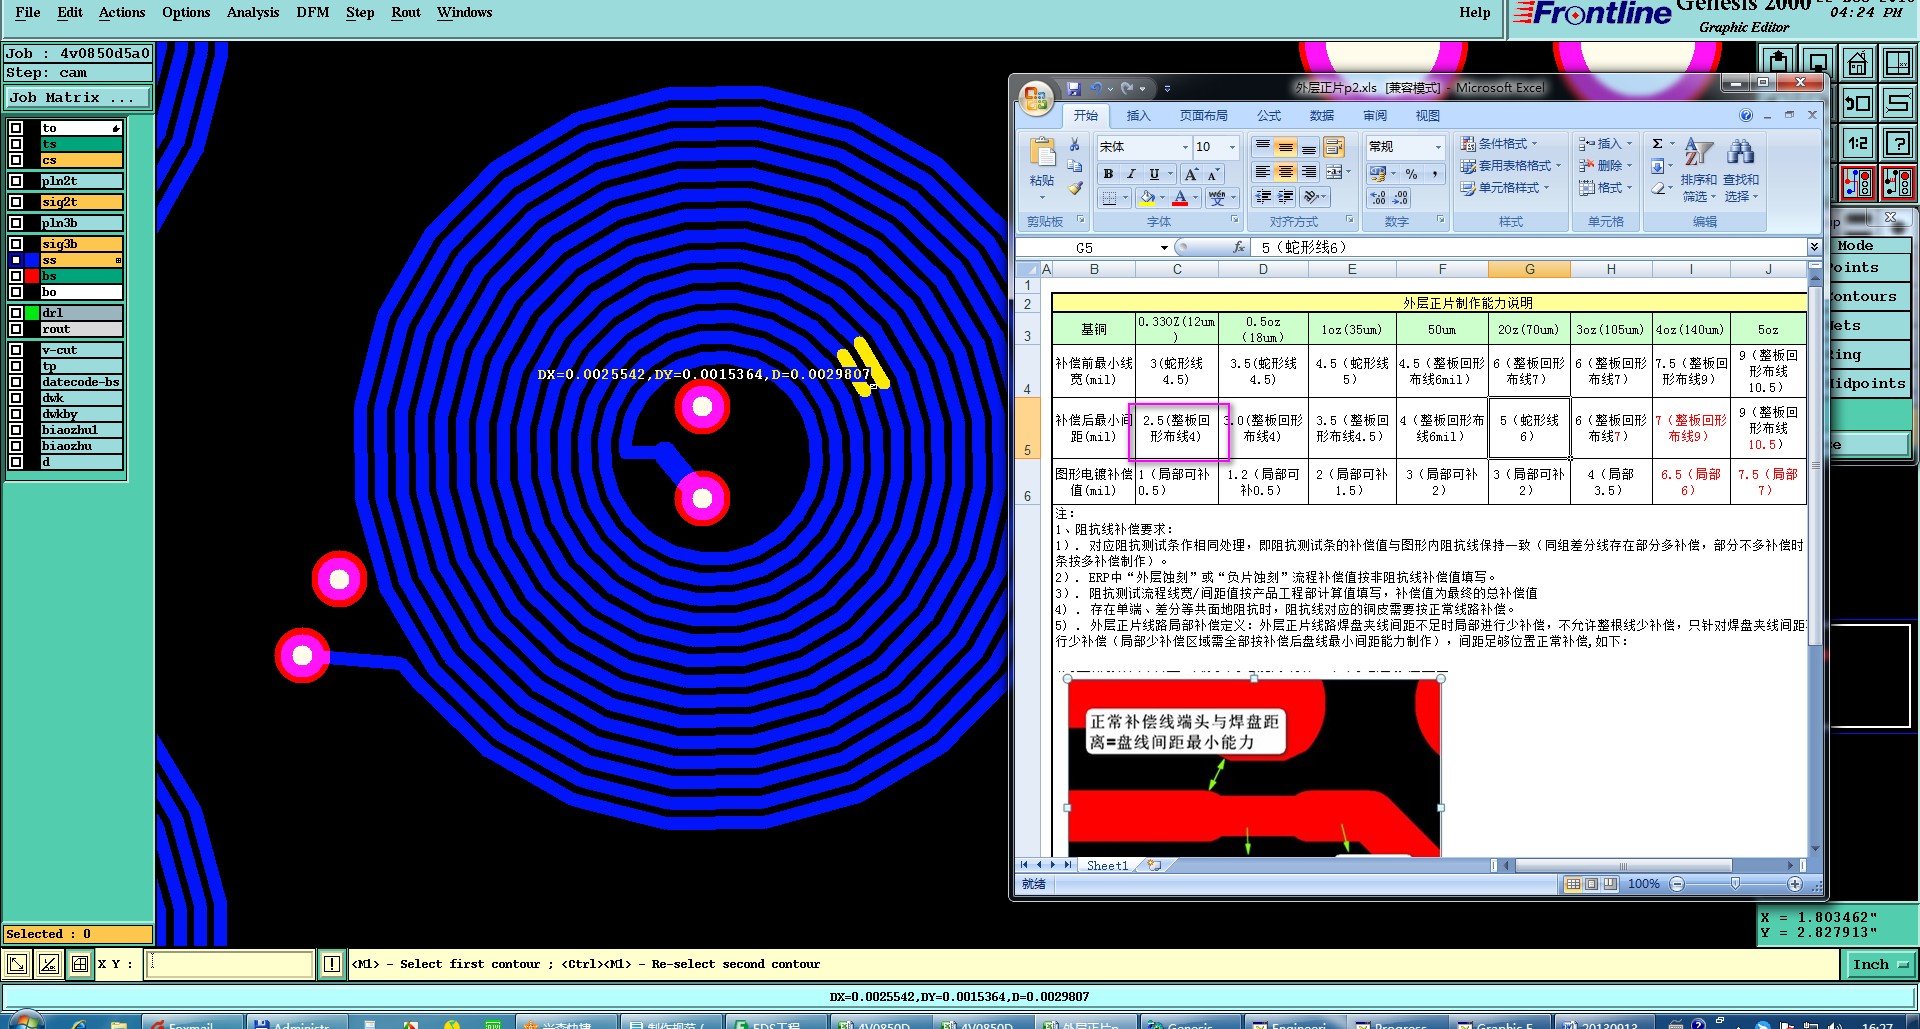Click the Cut scissors icon in Excel
The height and width of the screenshot is (1029, 1920).
pos(1075,144)
